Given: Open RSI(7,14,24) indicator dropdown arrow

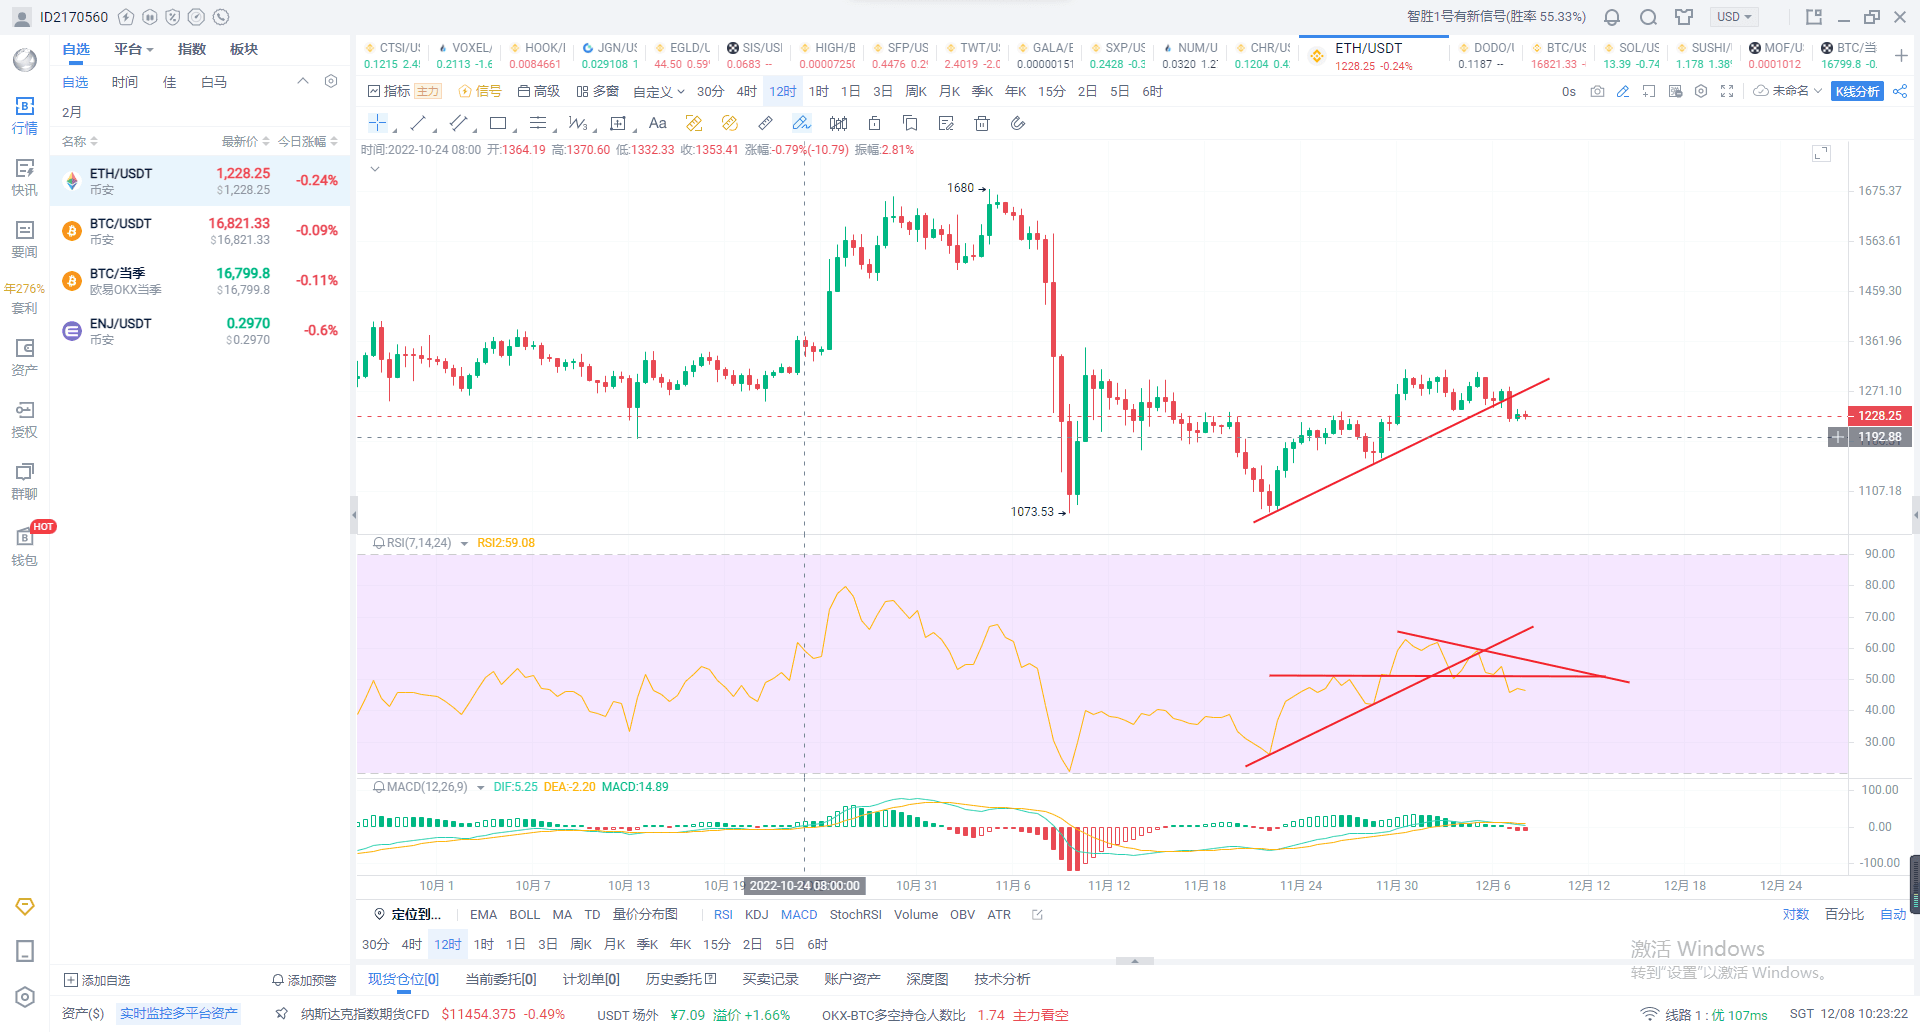Looking at the screenshot, I should tap(465, 543).
